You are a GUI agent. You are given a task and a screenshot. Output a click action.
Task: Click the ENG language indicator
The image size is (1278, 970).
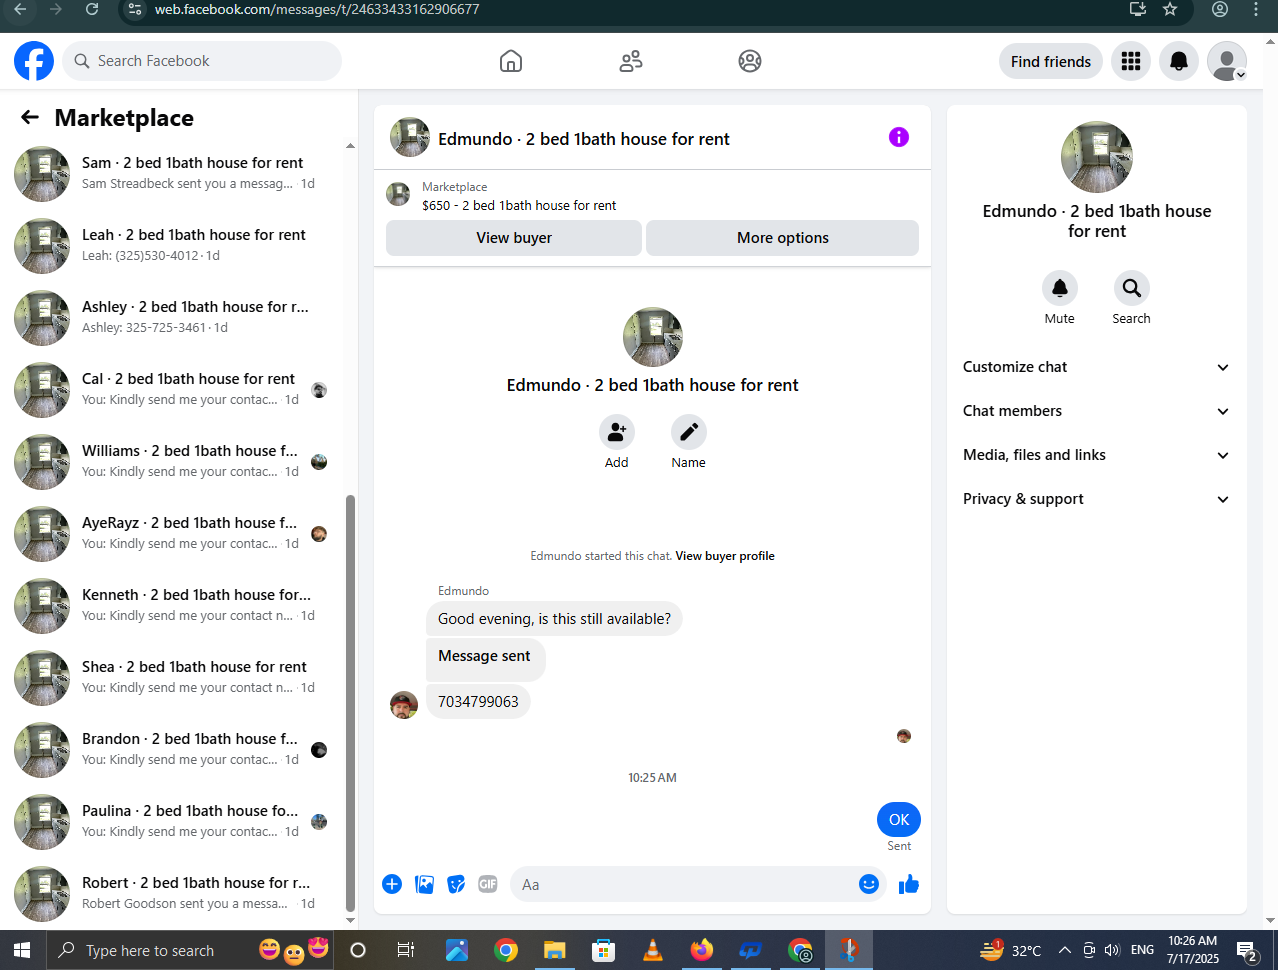tap(1142, 950)
